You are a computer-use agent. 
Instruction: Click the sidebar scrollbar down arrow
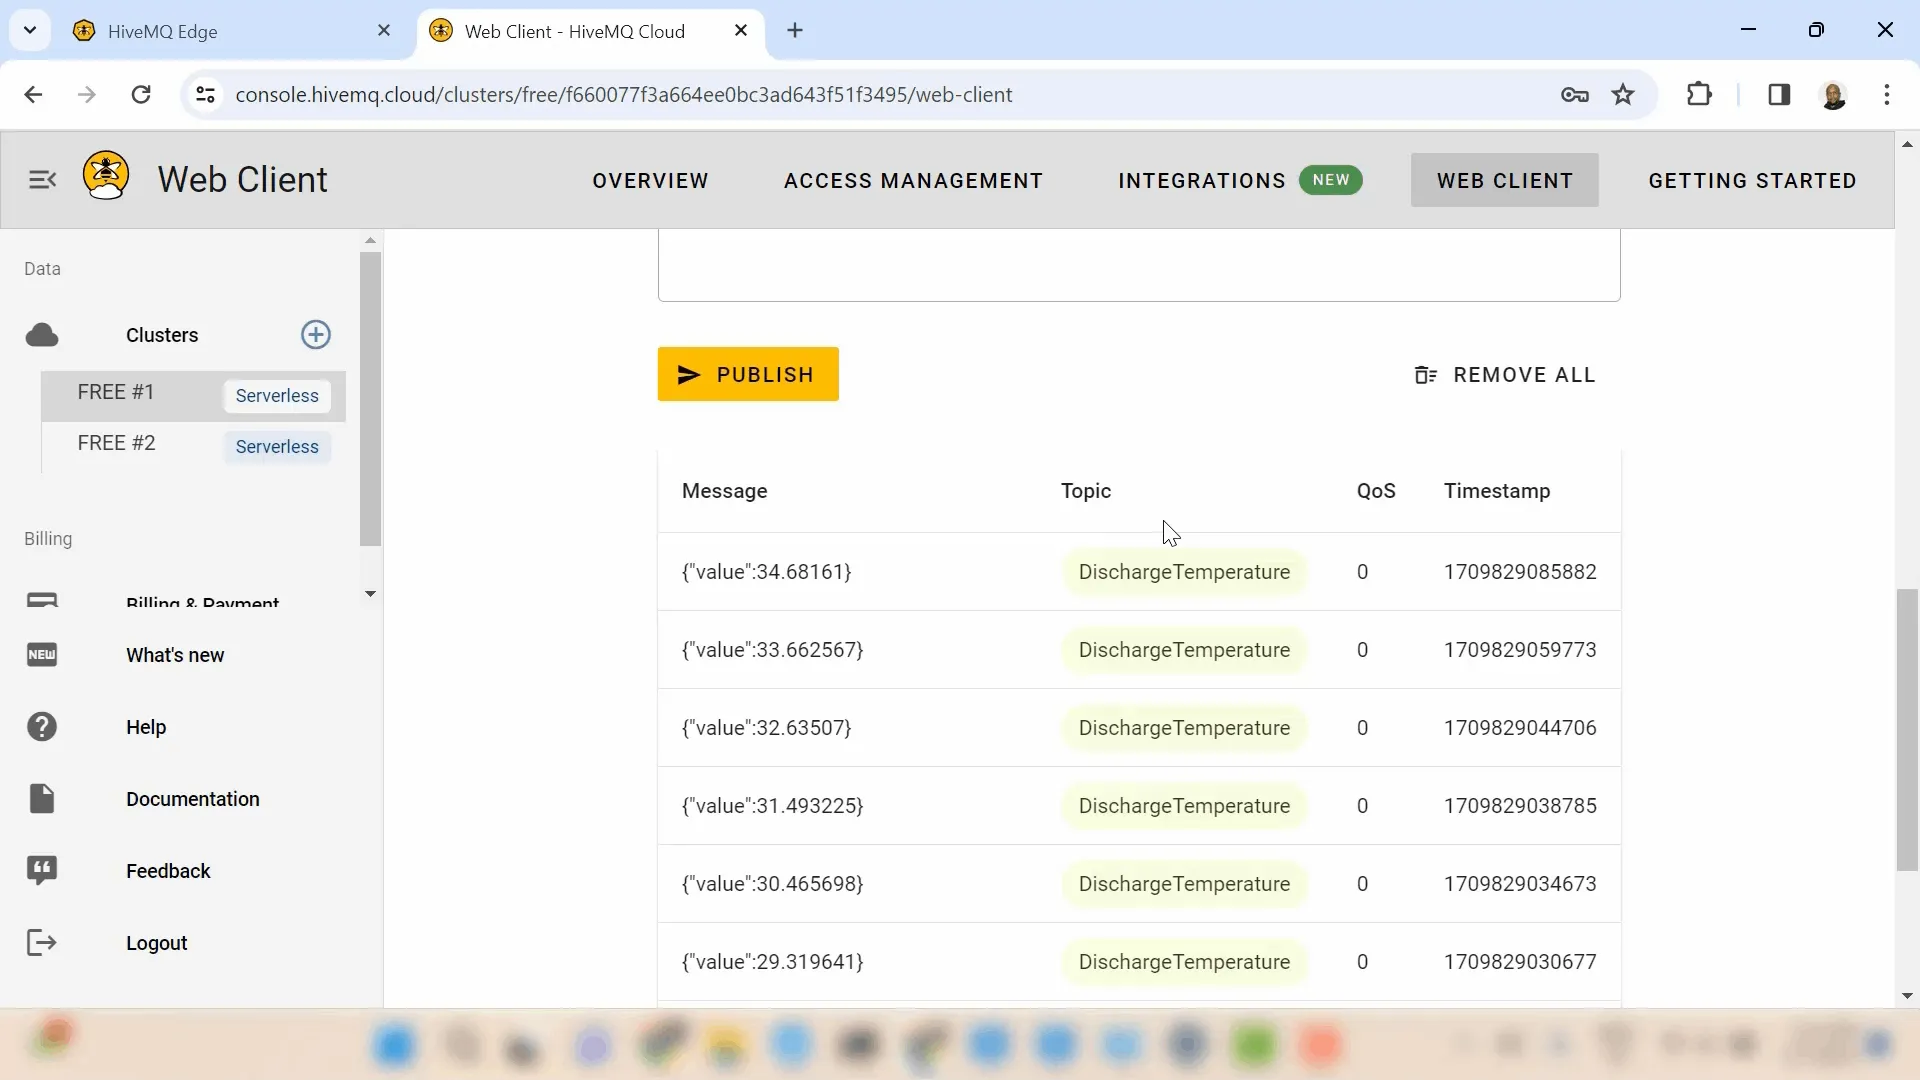370,594
